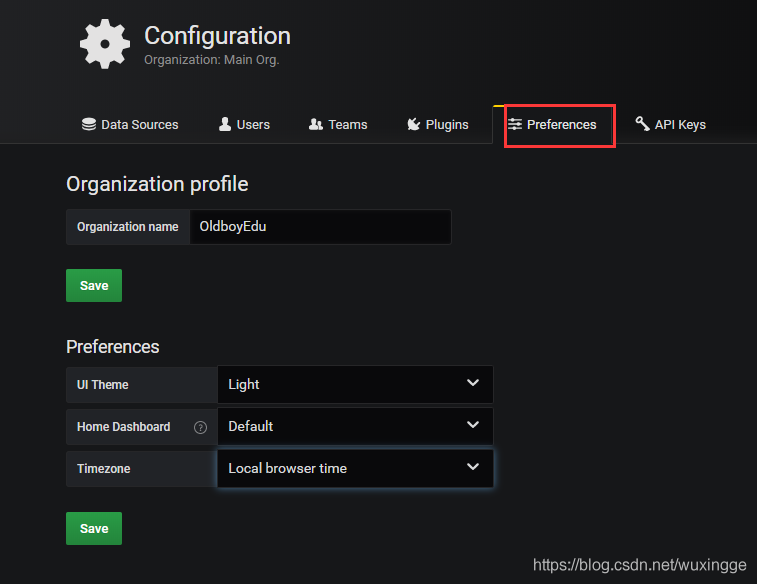Image resolution: width=757 pixels, height=584 pixels.
Task: Expand the UI Theme dropdown
Action: click(355, 384)
